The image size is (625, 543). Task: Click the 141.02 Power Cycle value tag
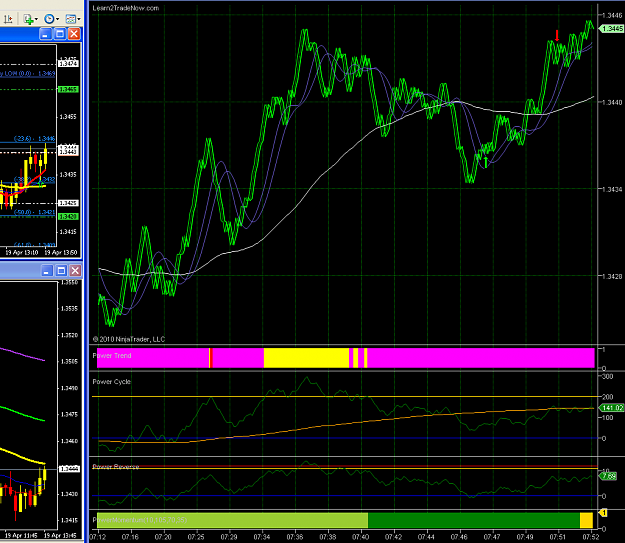coord(612,408)
